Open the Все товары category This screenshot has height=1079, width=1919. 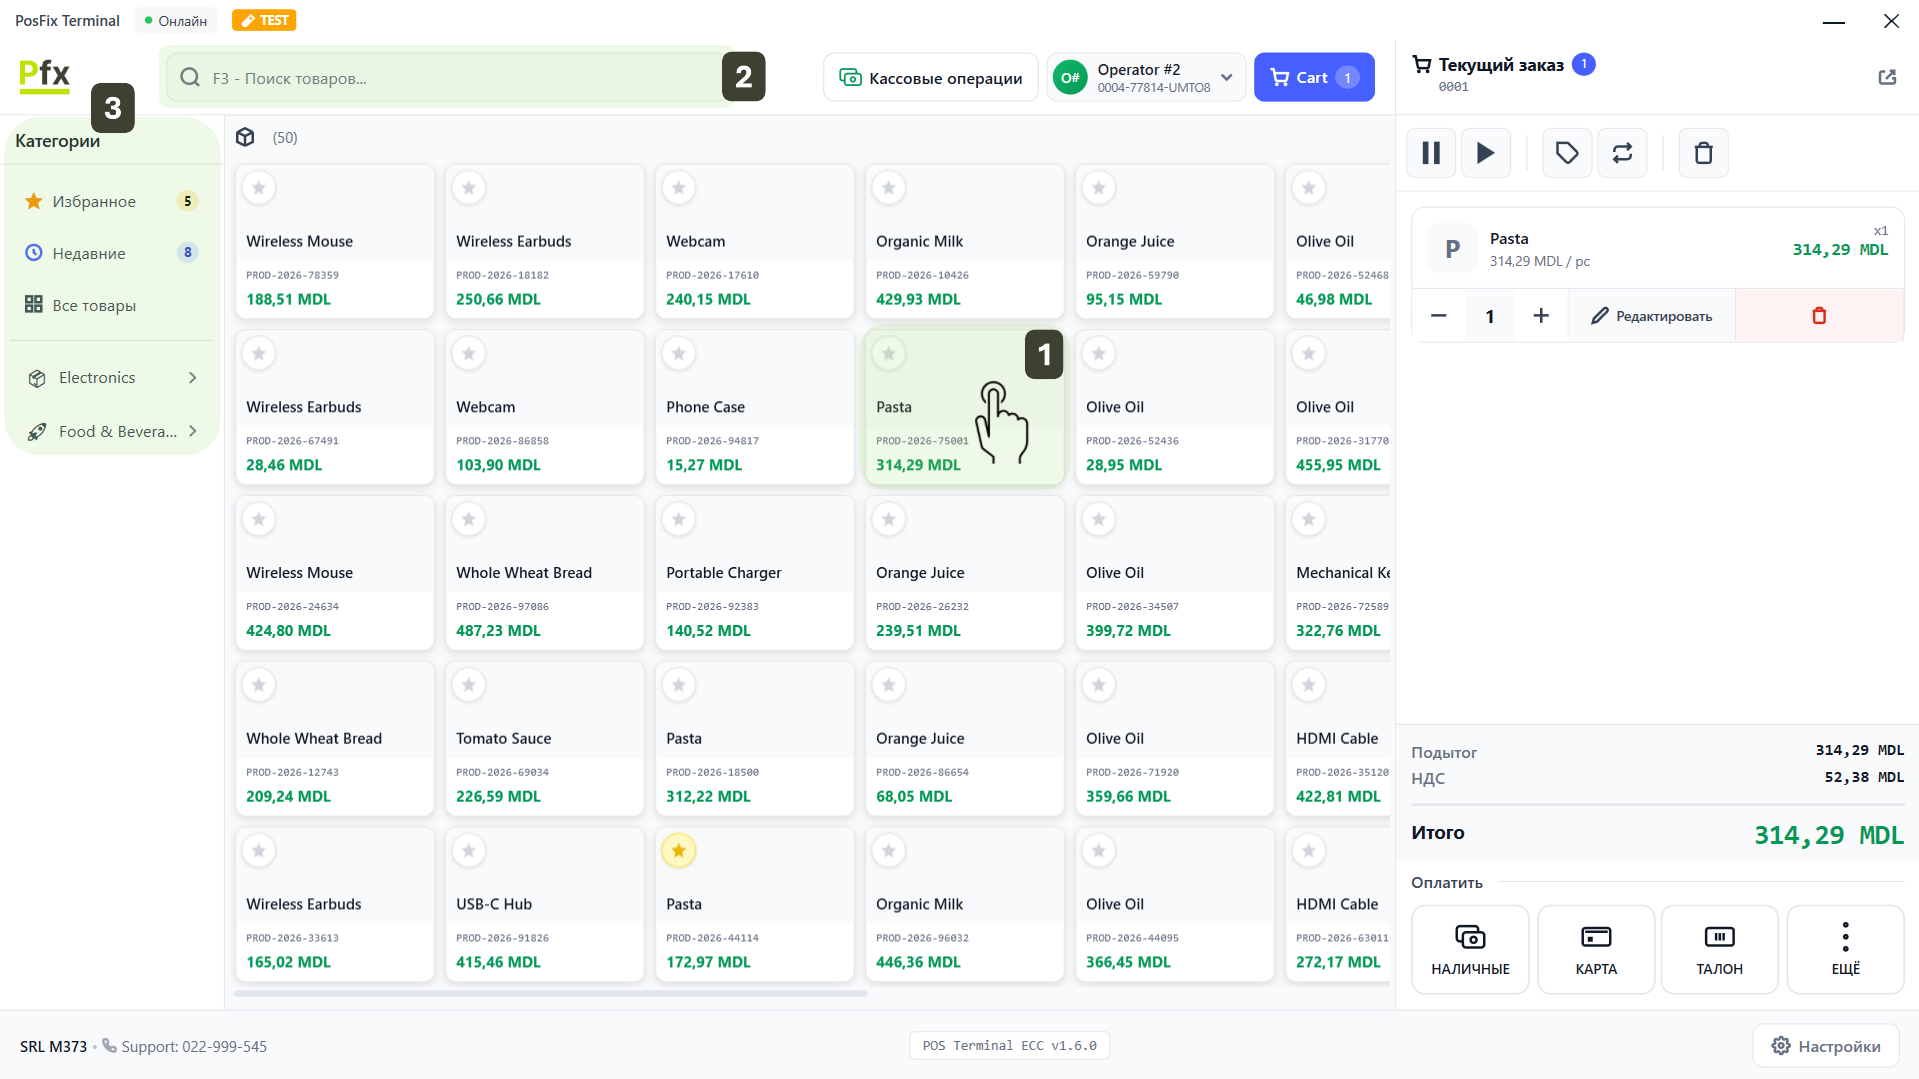[94, 305]
